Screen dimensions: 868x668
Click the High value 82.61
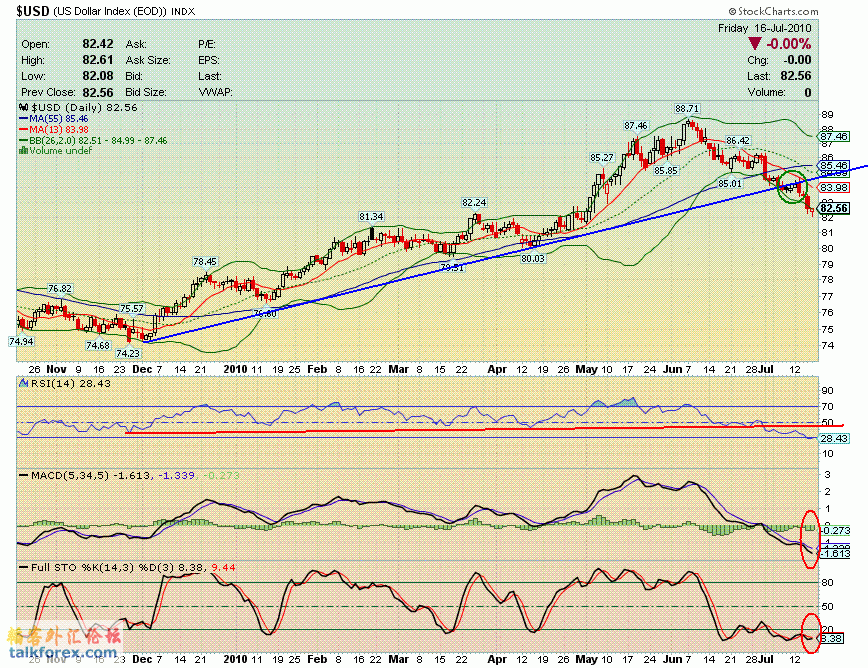click(x=98, y=60)
